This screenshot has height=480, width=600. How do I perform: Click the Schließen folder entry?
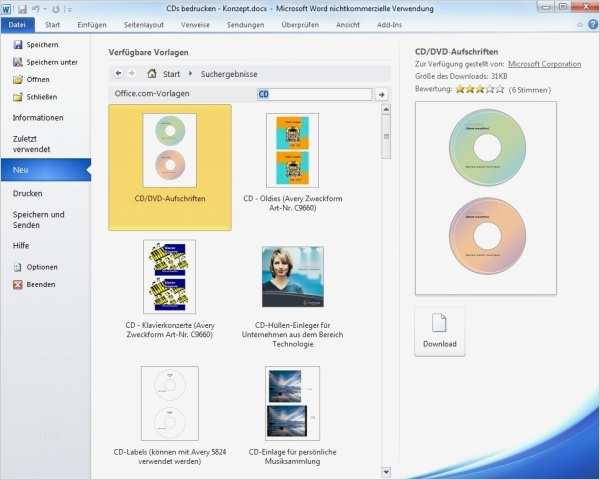pos(35,97)
